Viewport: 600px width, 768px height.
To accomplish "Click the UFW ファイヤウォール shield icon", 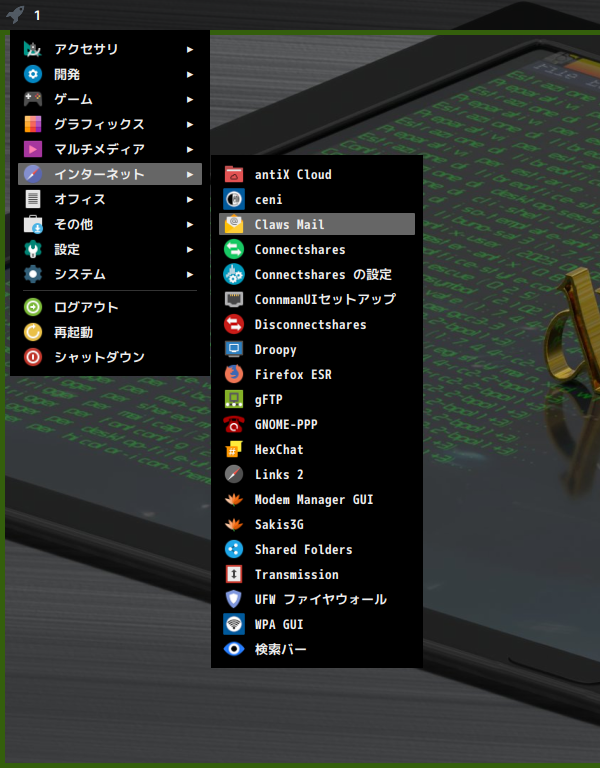I will [x=234, y=599].
